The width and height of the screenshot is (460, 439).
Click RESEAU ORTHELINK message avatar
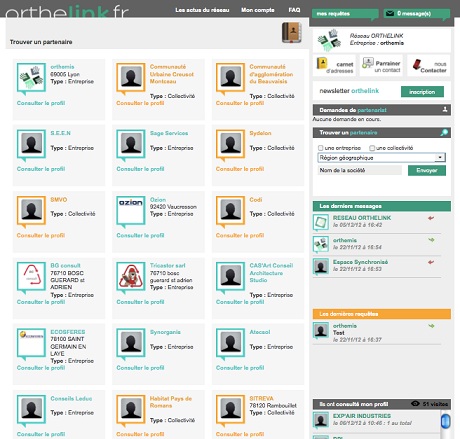coord(321,223)
